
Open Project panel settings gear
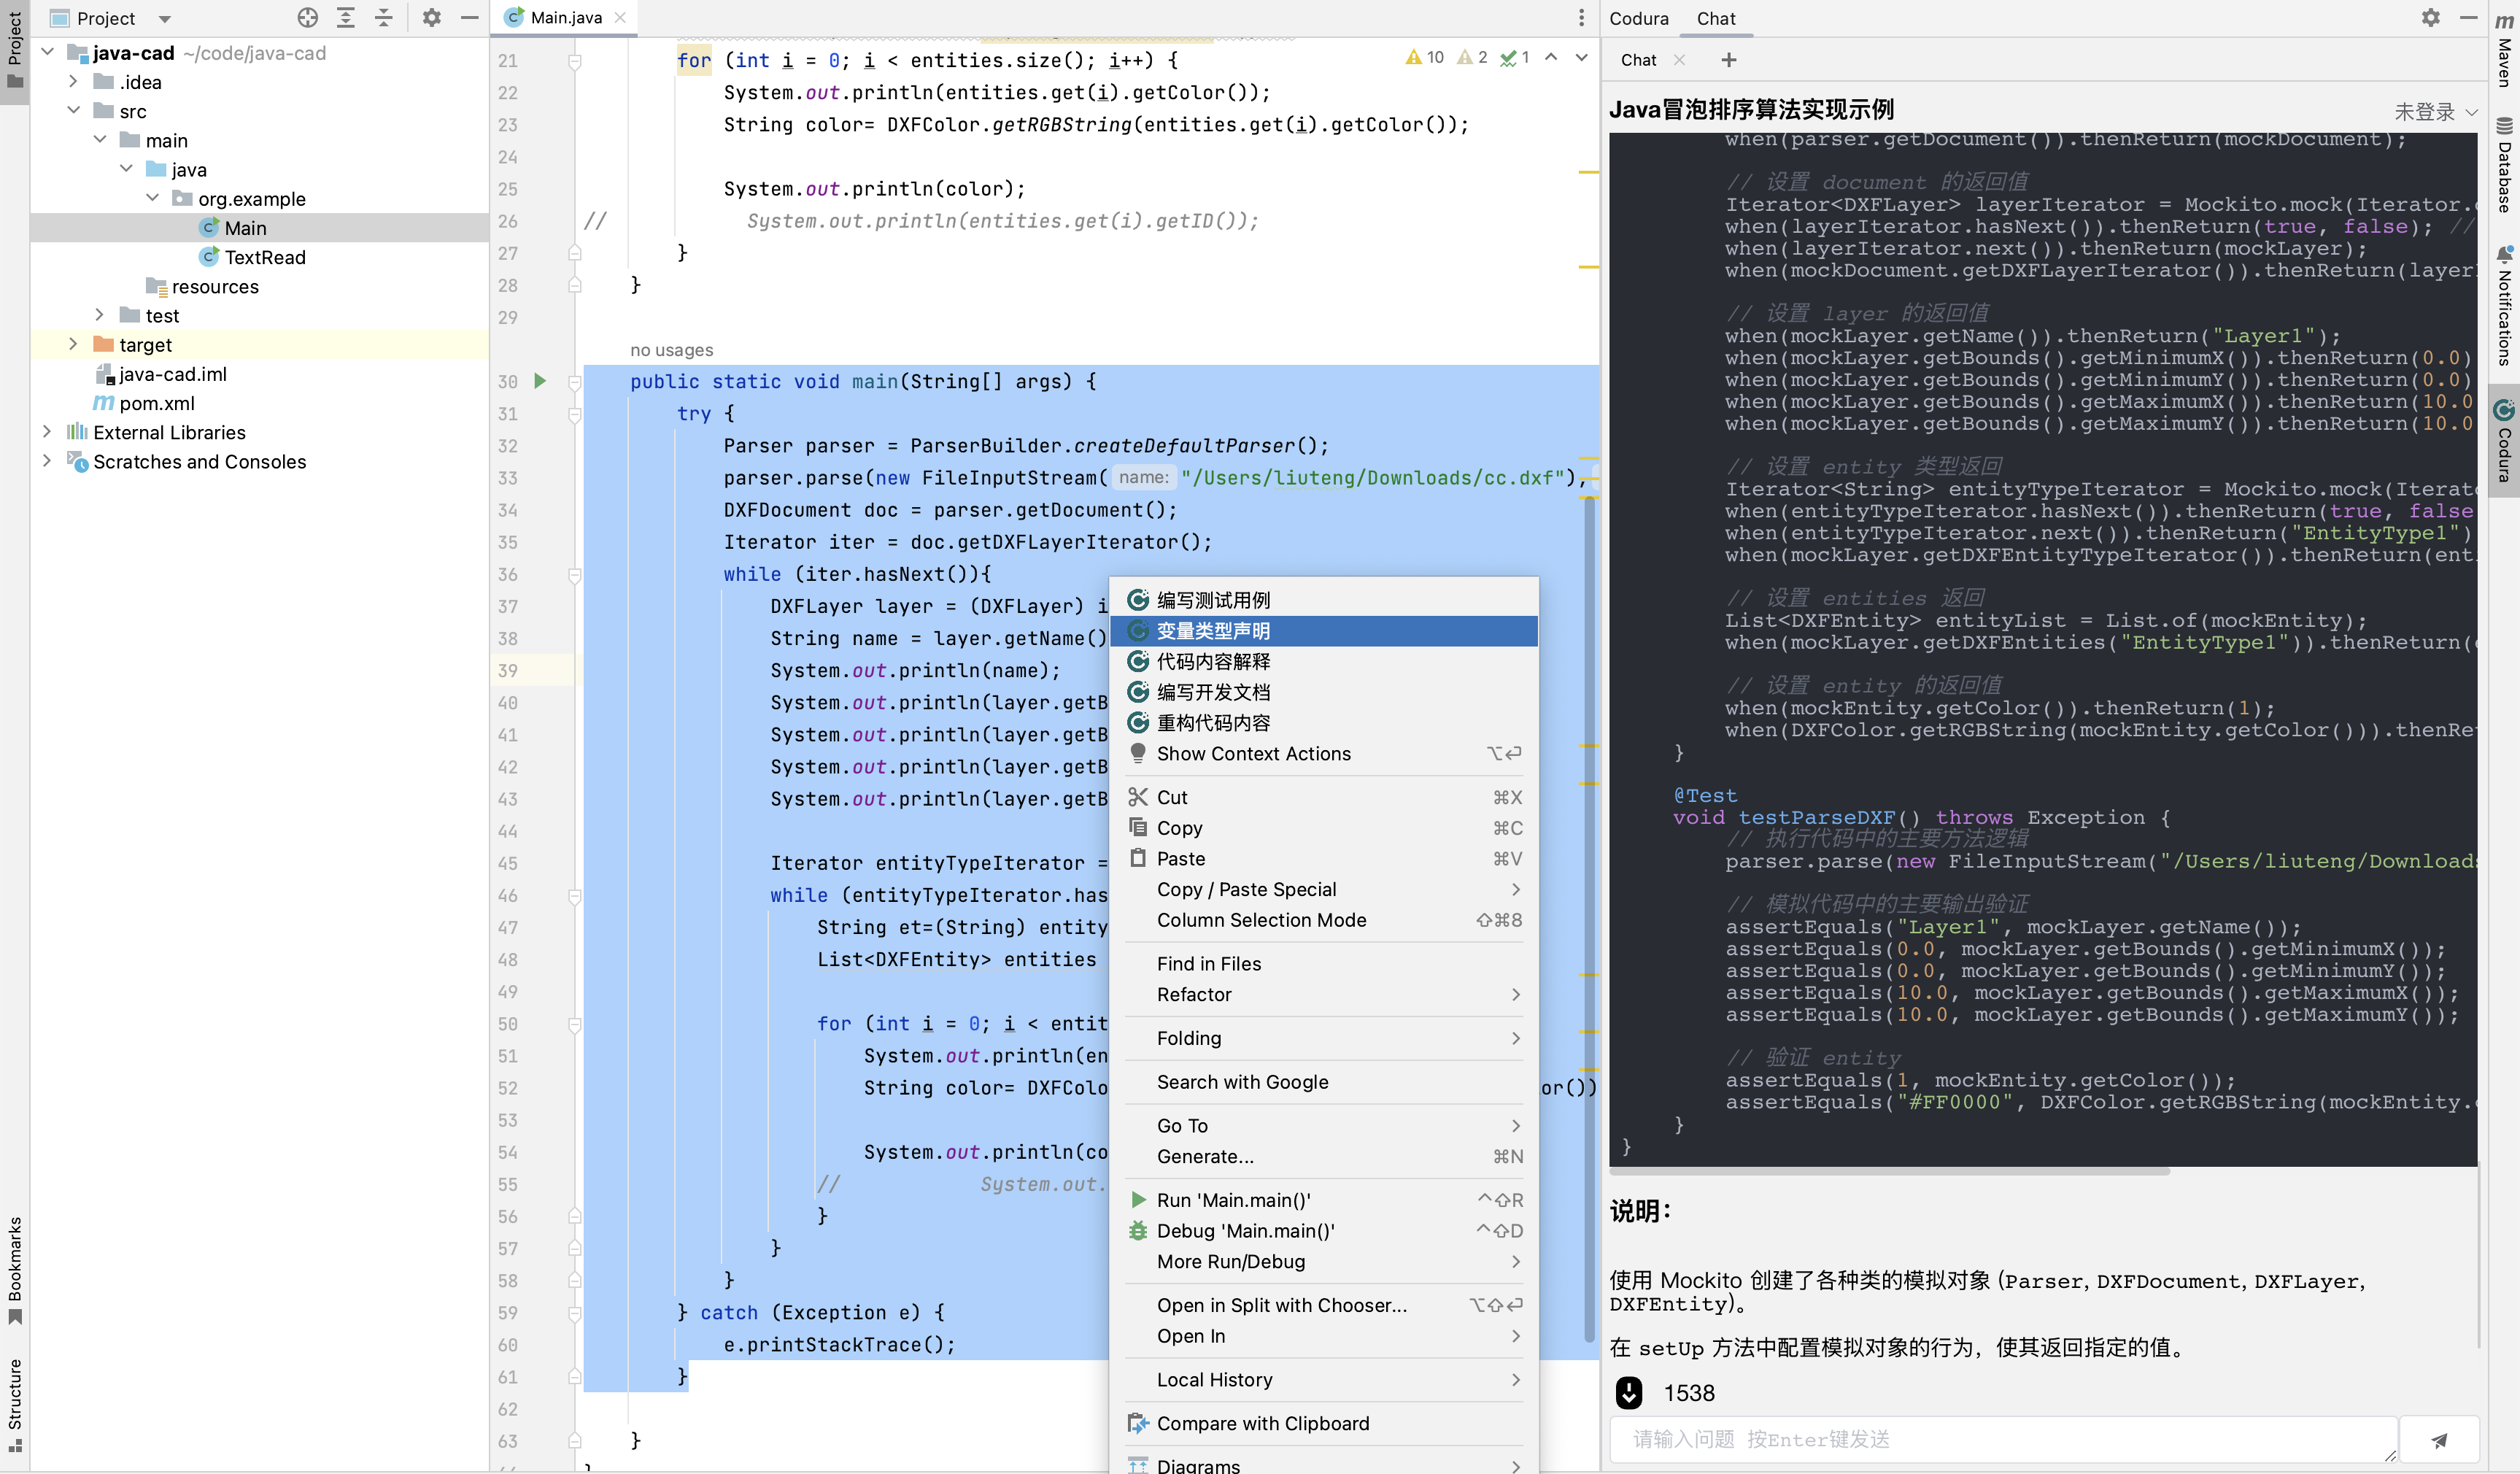(x=431, y=18)
